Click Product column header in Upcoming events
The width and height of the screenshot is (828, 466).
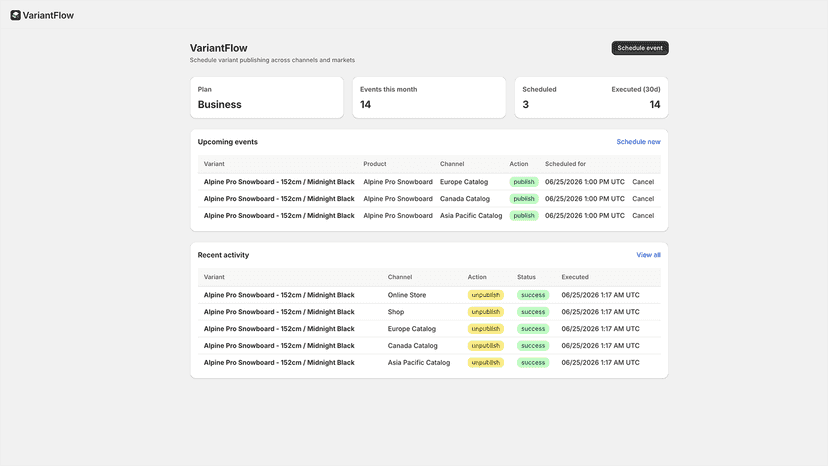pos(375,164)
